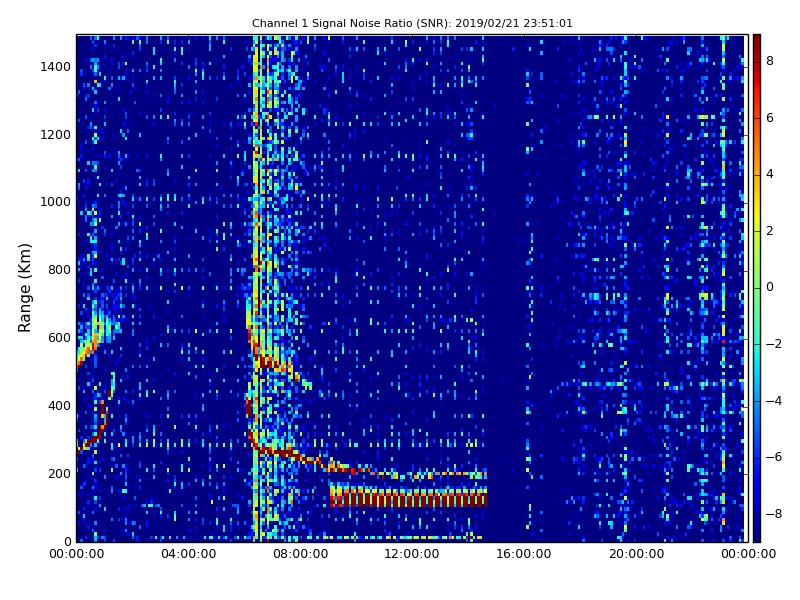Click the red curved trace near 00:30 at 300 km

click(96, 431)
